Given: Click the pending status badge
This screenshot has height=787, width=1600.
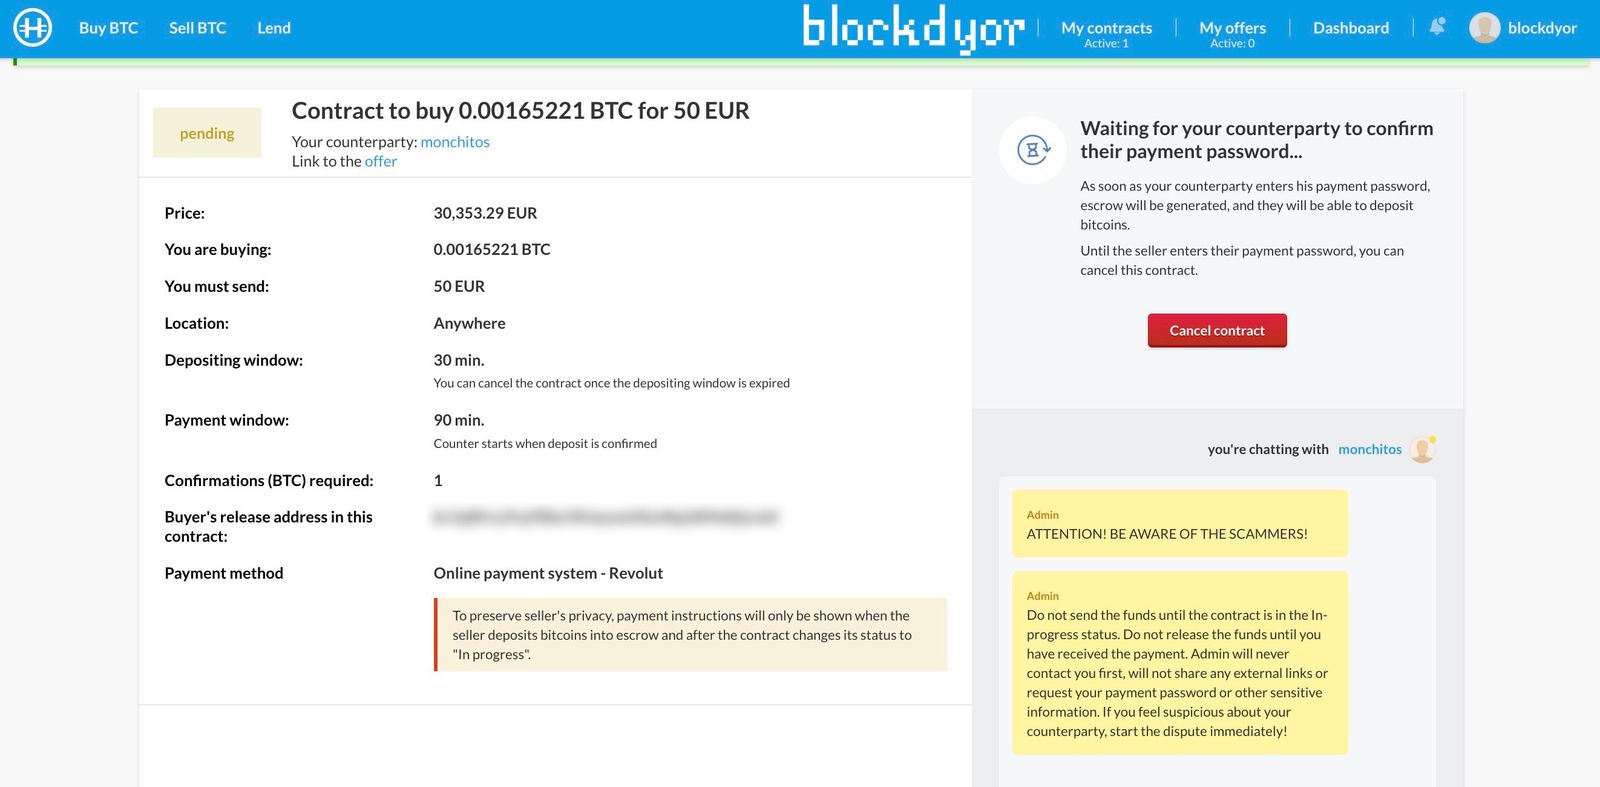Looking at the screenshot, I should click(207, 132).
